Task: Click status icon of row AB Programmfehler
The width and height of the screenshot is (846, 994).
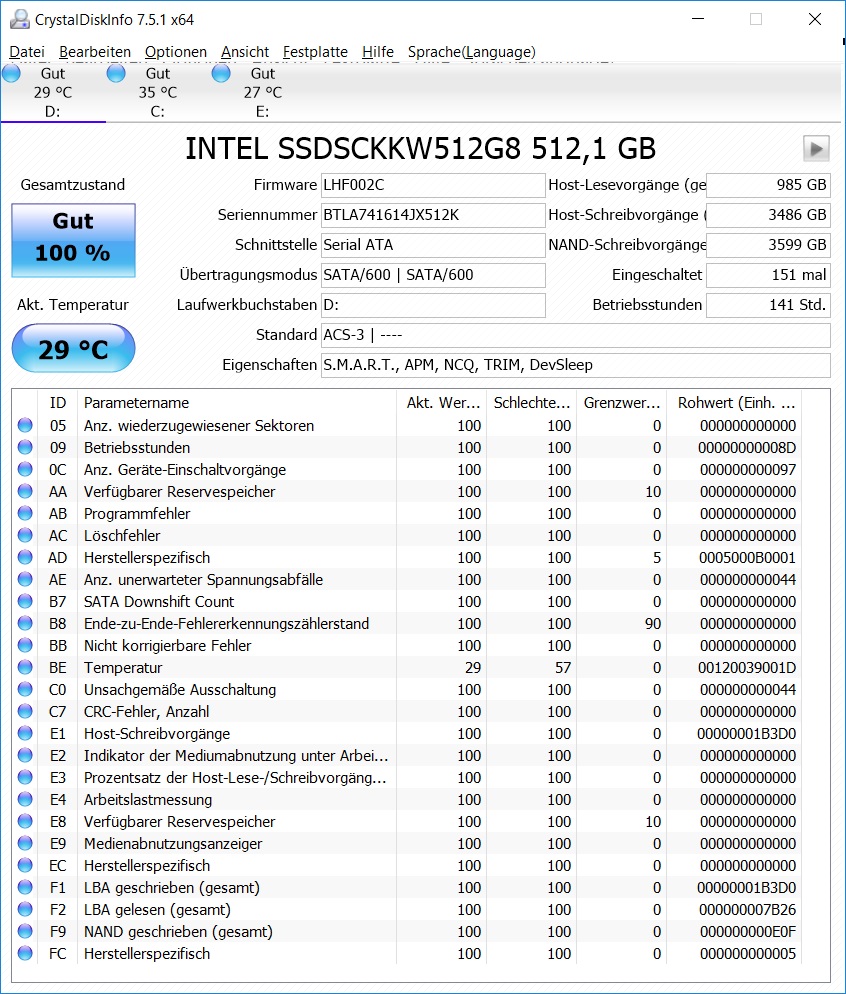Action: (25, 513)
